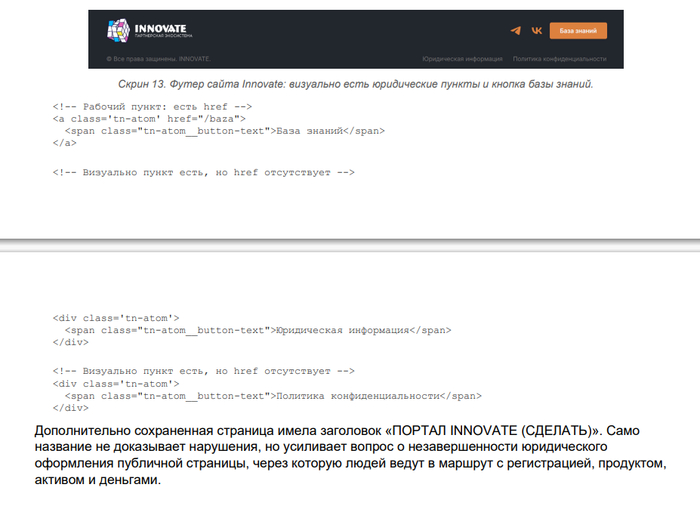Click the code line with href="/baza"
Viewport: 700px width, 506px height.
pos(149,119)
